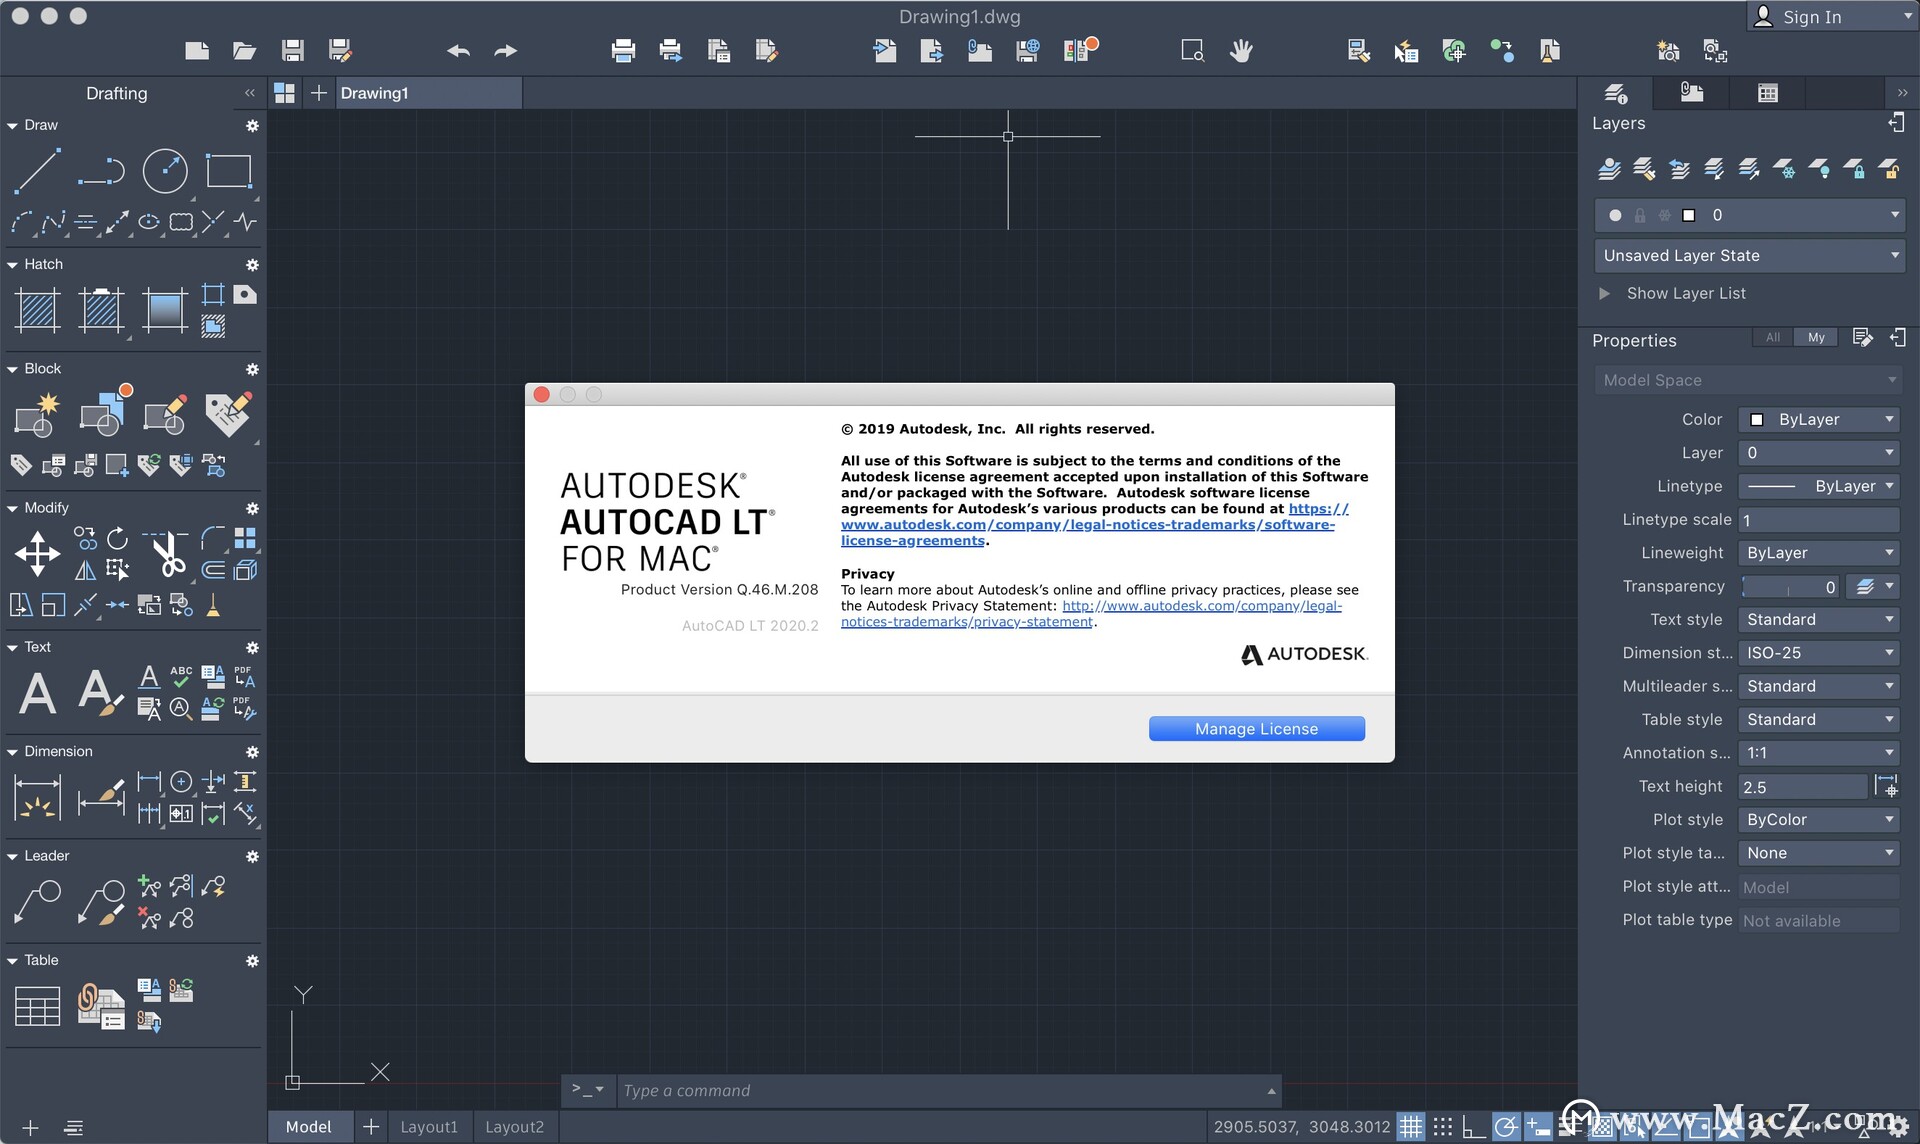
Task: Click the Hatch tool icon
Action: pyautogui.click(x=38, y=310)
